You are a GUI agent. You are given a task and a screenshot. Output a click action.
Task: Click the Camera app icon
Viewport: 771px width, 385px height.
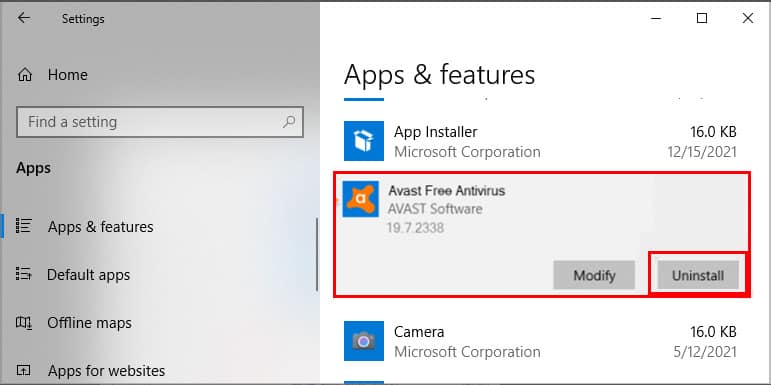coord(364,341)
